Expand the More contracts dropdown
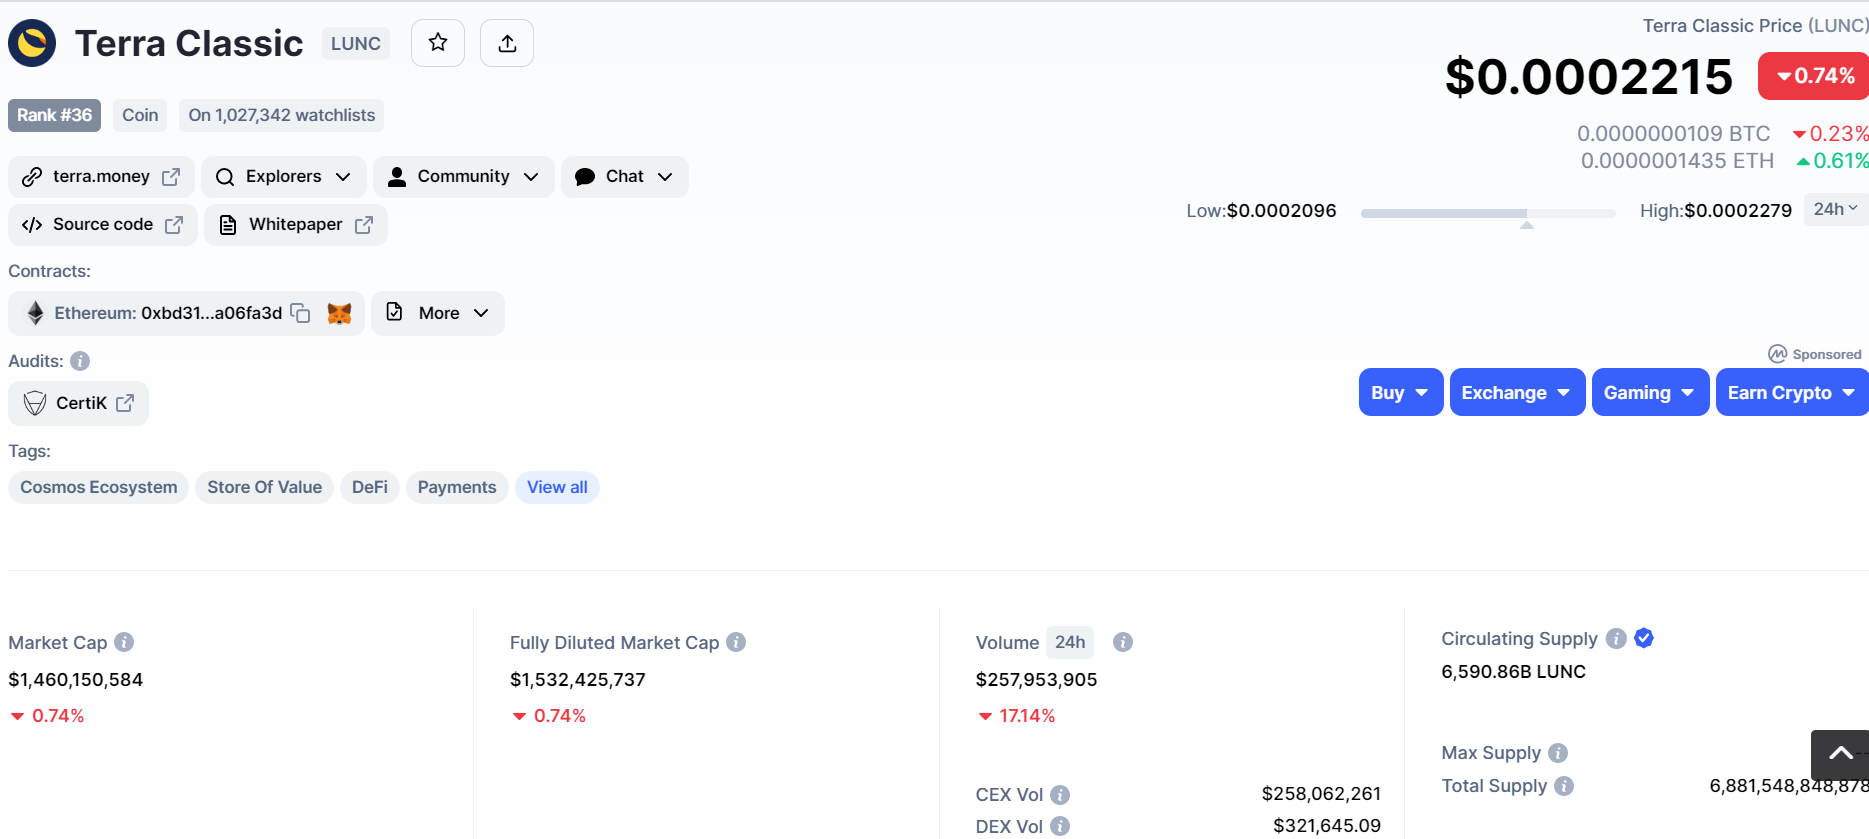The image size is (1869, 839). pyautogui.click(x=438, y=314)
